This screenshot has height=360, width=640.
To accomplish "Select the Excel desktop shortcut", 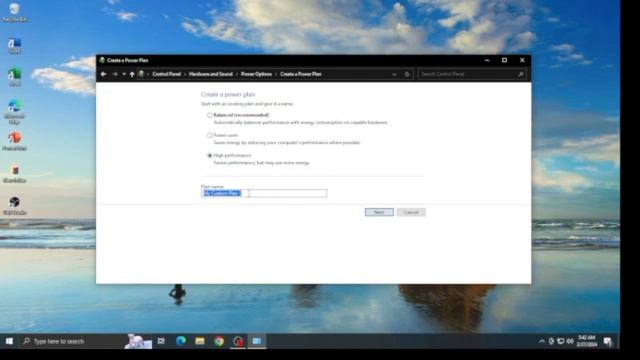I will point(15,77).
